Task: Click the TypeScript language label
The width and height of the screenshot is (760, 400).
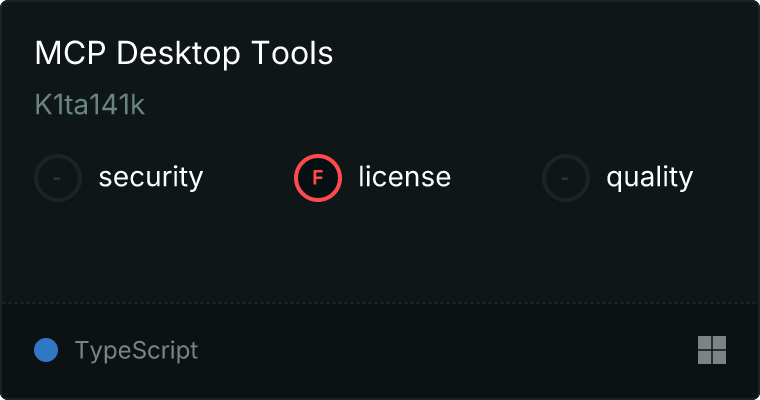Action: (x=136, y=351)
